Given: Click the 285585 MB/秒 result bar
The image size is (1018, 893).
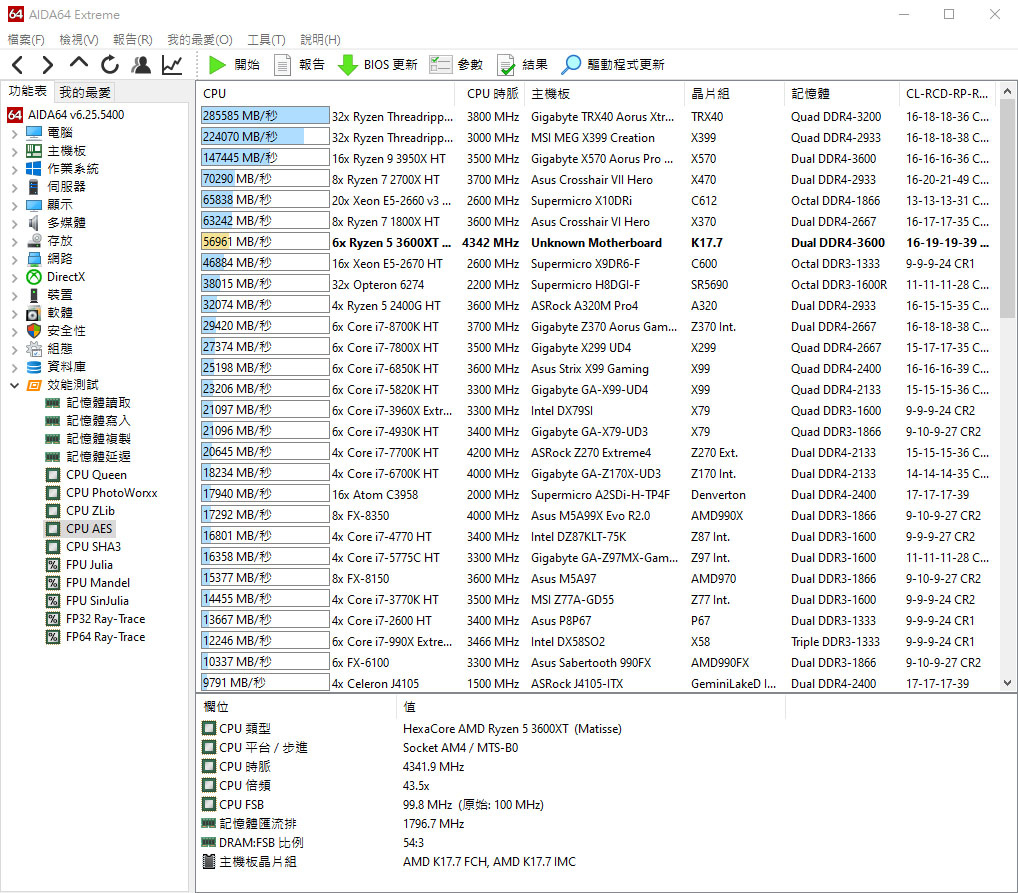Looking at the screenshot, I should (x=265, y=116).
